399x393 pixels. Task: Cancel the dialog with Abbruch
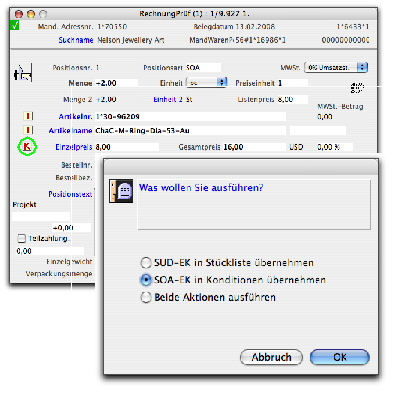[271, 357]
